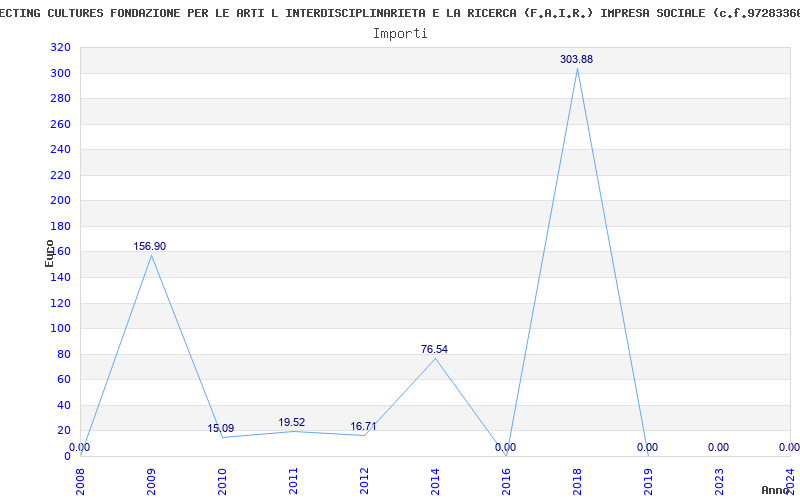Click the x-axis year 2016
The image size is (800, 500).
[x=506, y=482]
